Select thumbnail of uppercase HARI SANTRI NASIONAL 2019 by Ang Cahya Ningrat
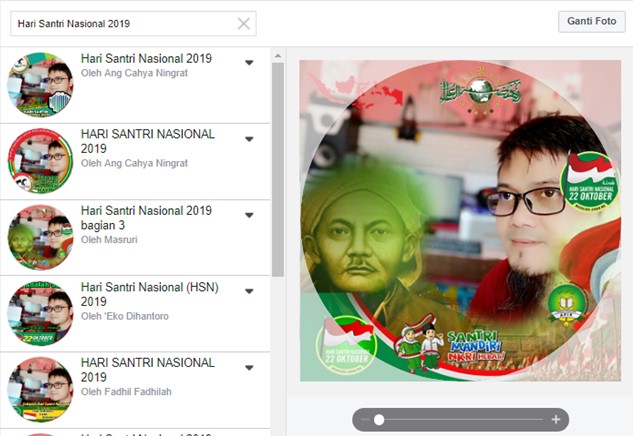This screenshot has width=633, height=436. pos(40,161)
